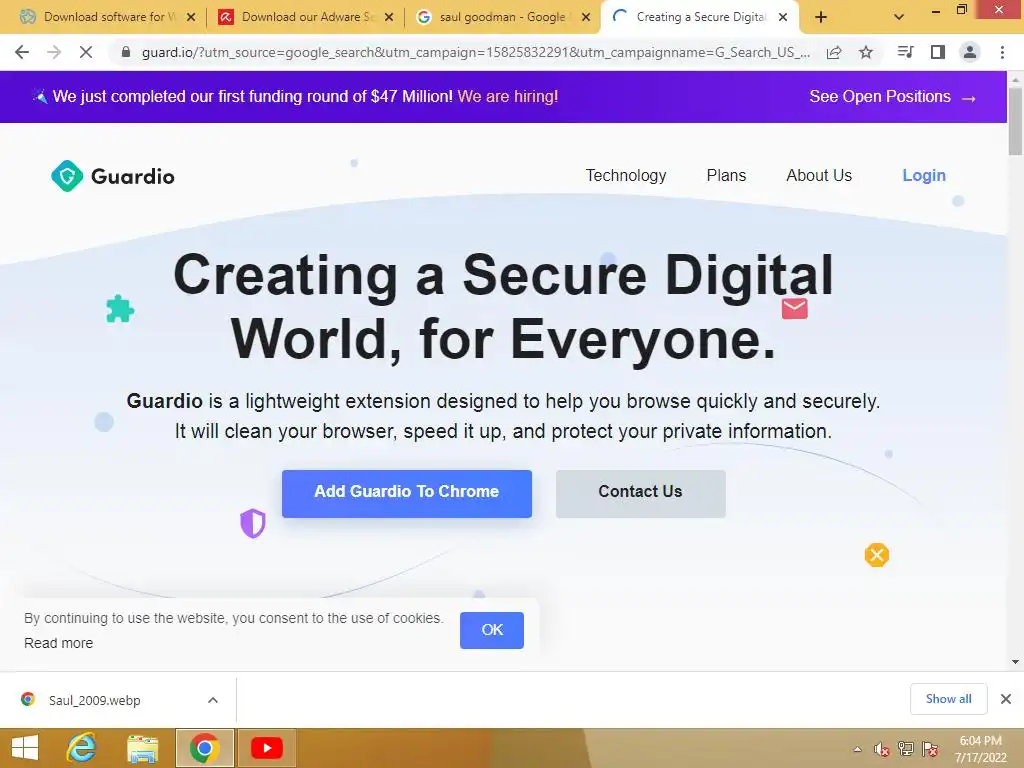The height and width of the screenshot is (768, 1024).
Task: Open See Open Positions link
Action: 892,97
